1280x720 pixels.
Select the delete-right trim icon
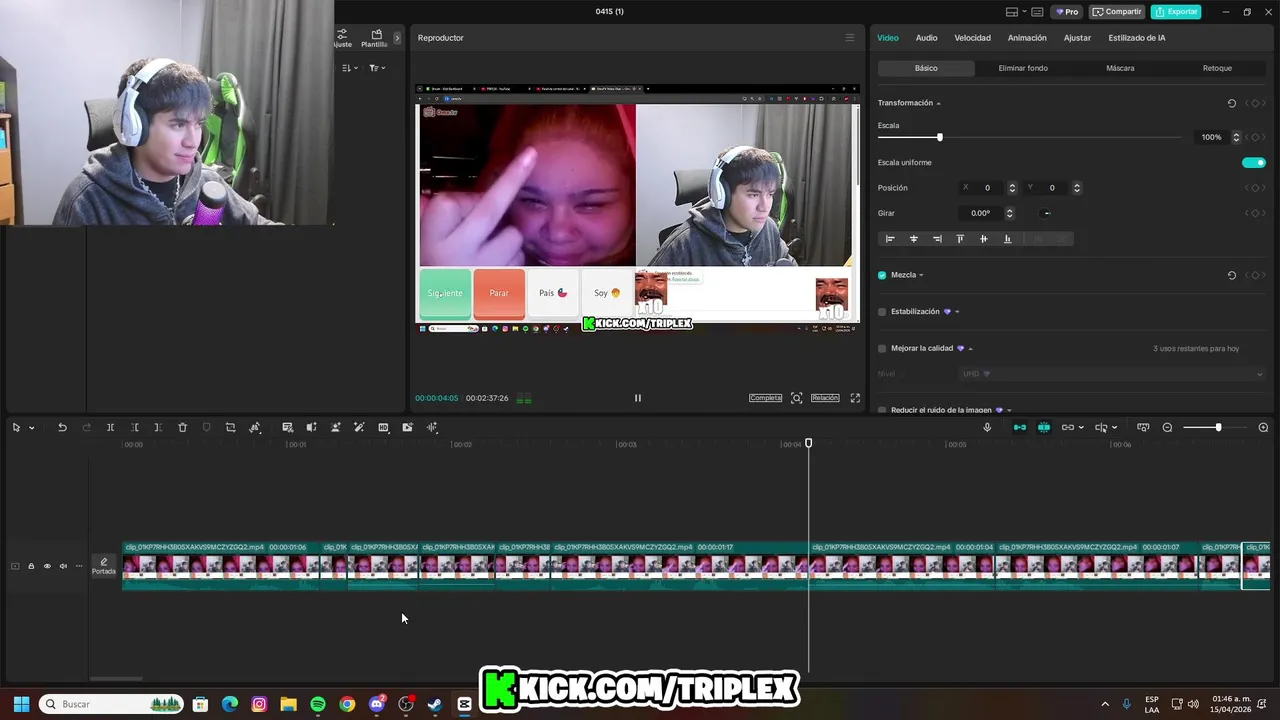158,427
